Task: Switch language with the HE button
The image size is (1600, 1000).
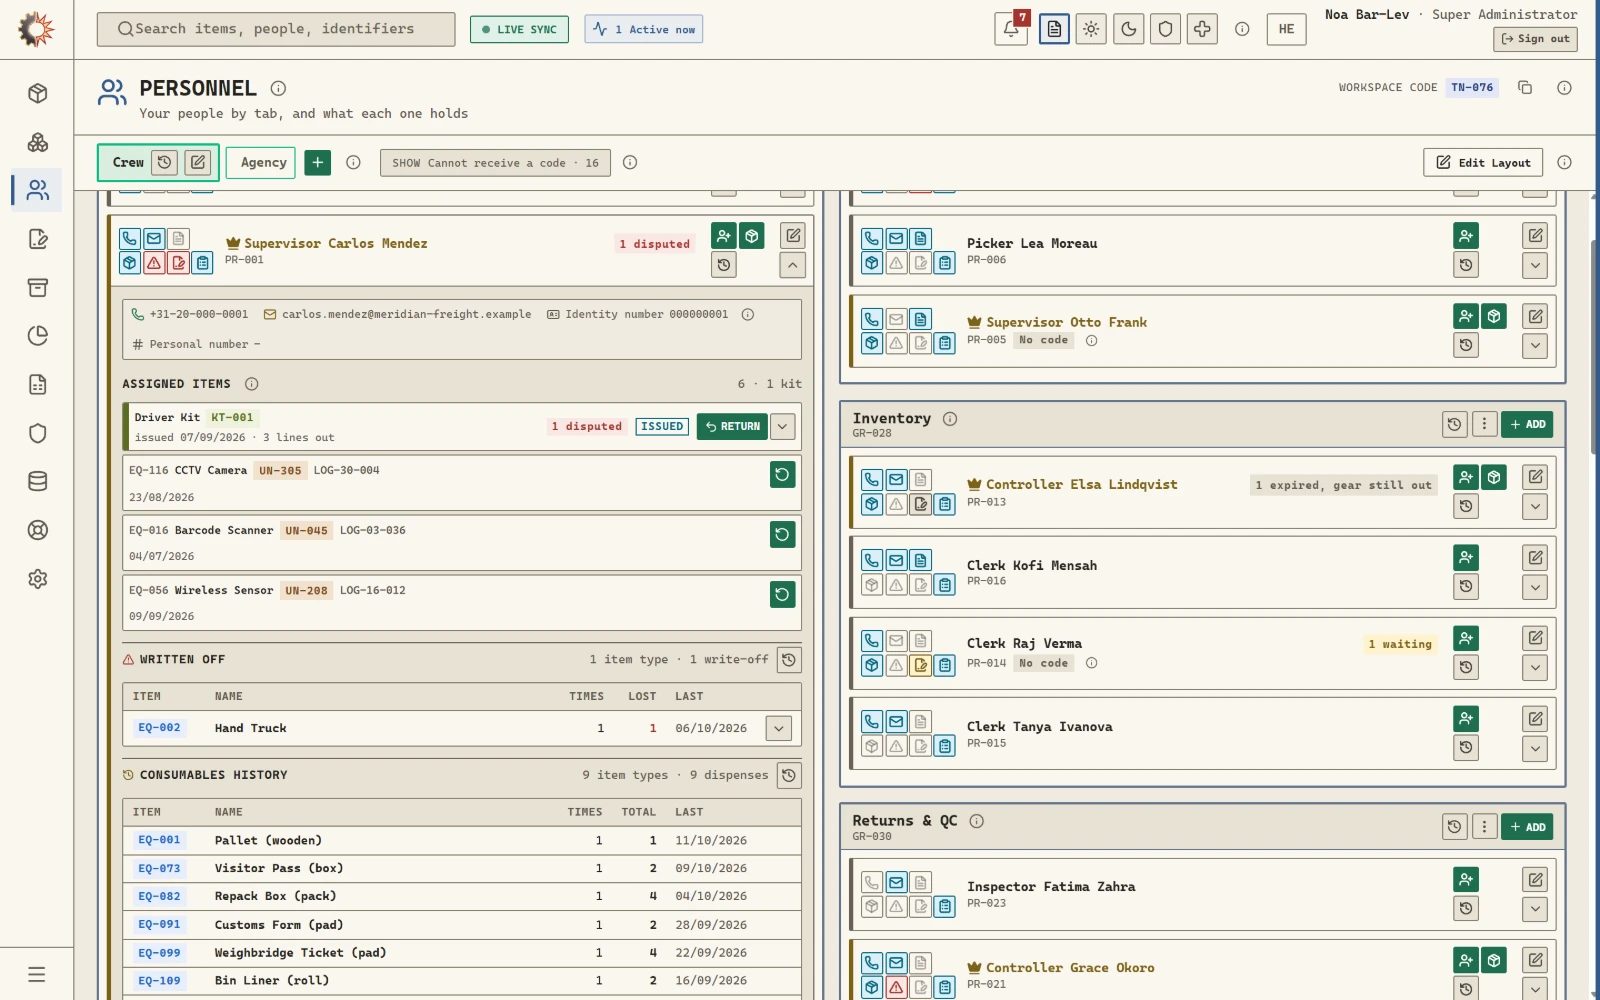Action: pos(1286,29)
